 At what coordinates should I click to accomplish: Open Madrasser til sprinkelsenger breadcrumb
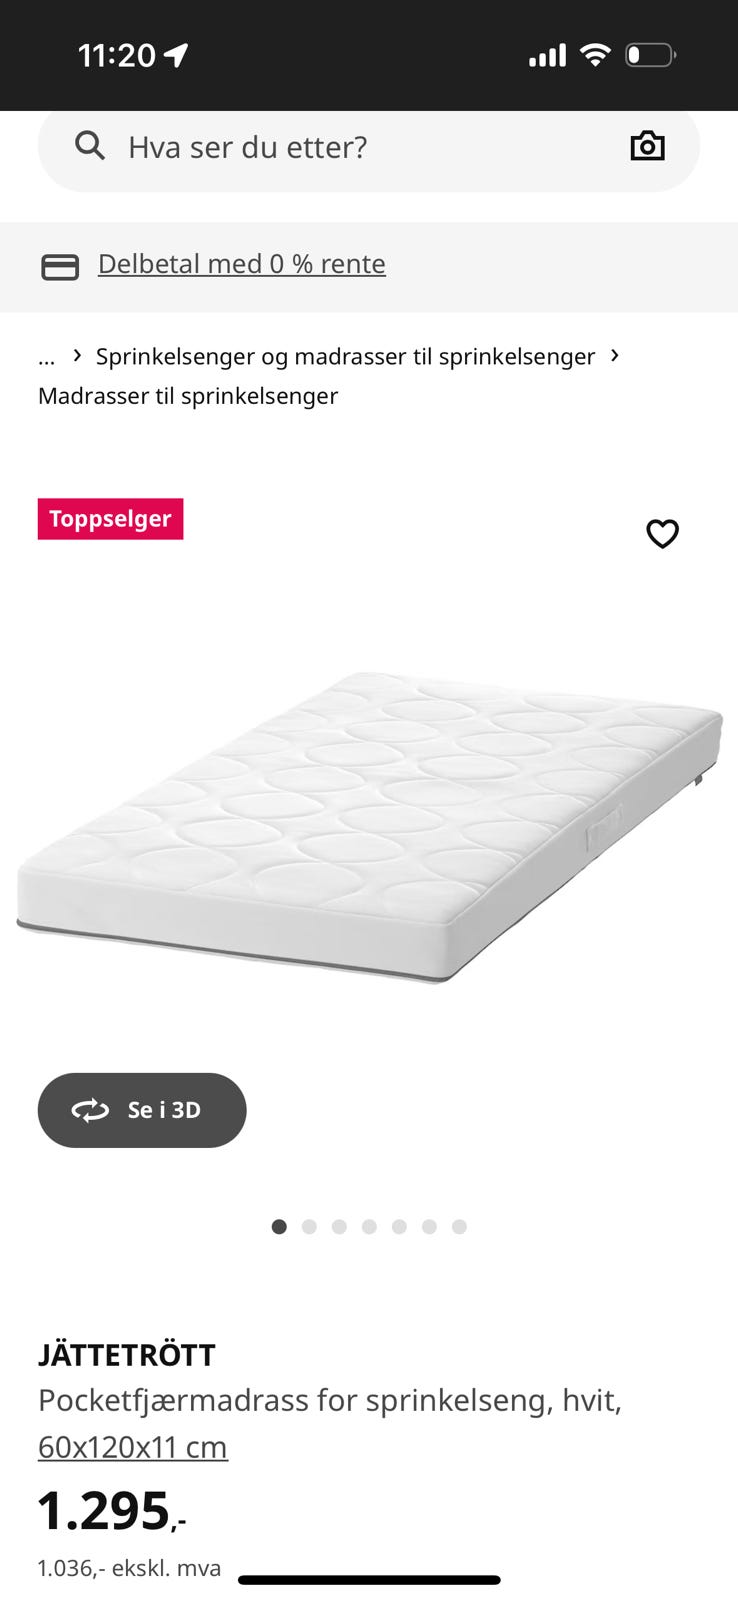coord(188,396)
